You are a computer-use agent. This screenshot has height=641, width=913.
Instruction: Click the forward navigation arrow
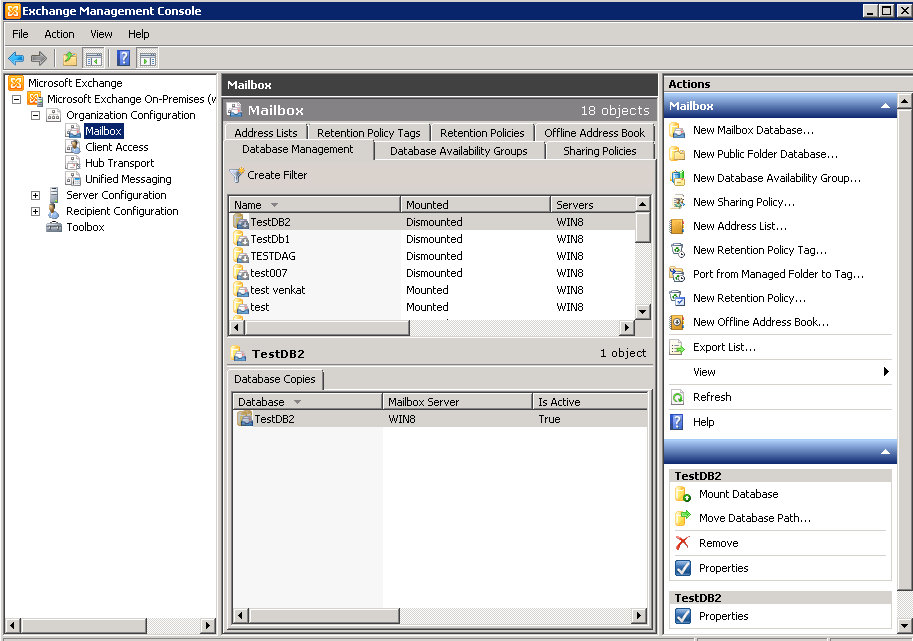tap(38, 58)
